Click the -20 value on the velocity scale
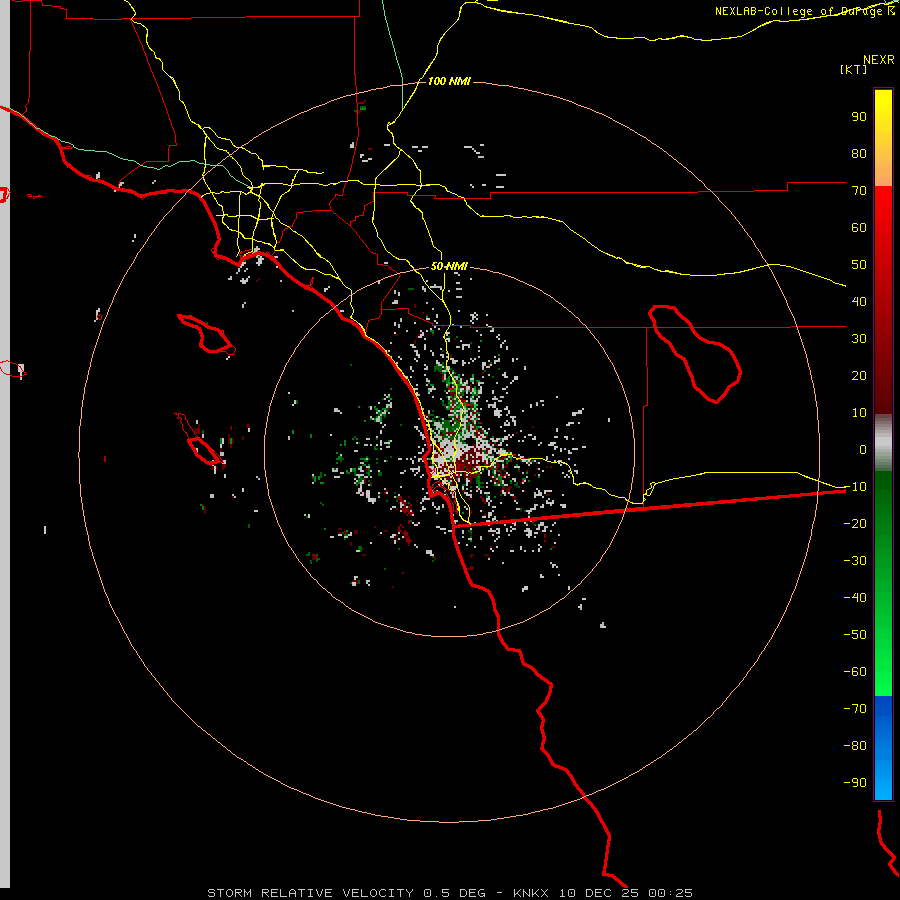Screen dimensions: 900x900 (x=855, y=523)
